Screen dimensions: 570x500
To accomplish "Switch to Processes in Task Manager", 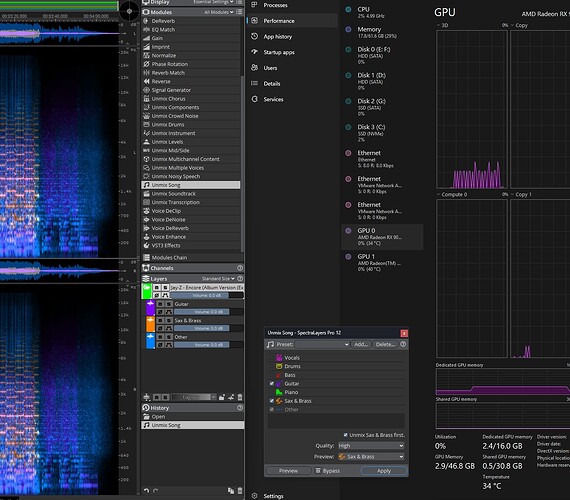I will pyautogui.click(x=292, y=5).
